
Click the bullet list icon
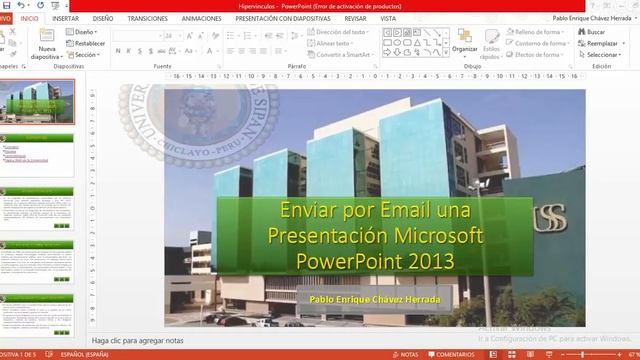point(232,36)
